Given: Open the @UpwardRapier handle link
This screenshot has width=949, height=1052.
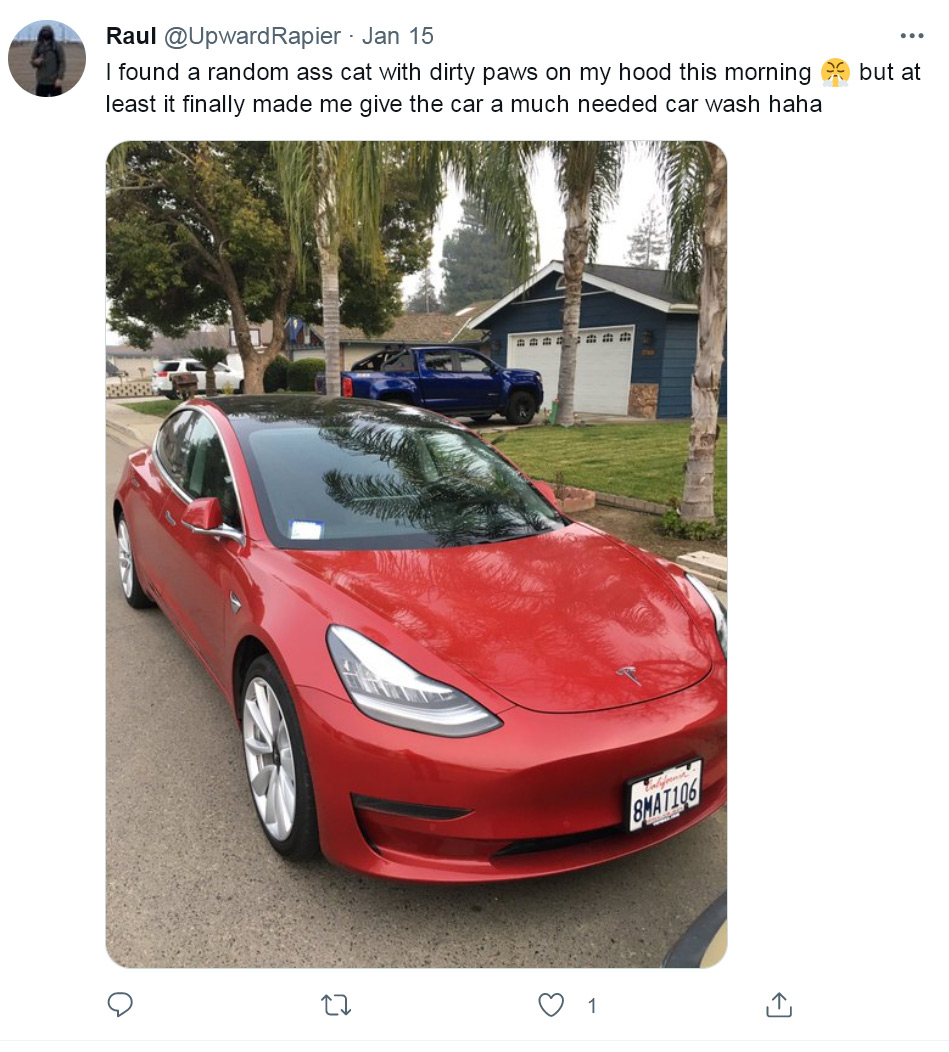Looking at the screenshot, I should 252,36.
